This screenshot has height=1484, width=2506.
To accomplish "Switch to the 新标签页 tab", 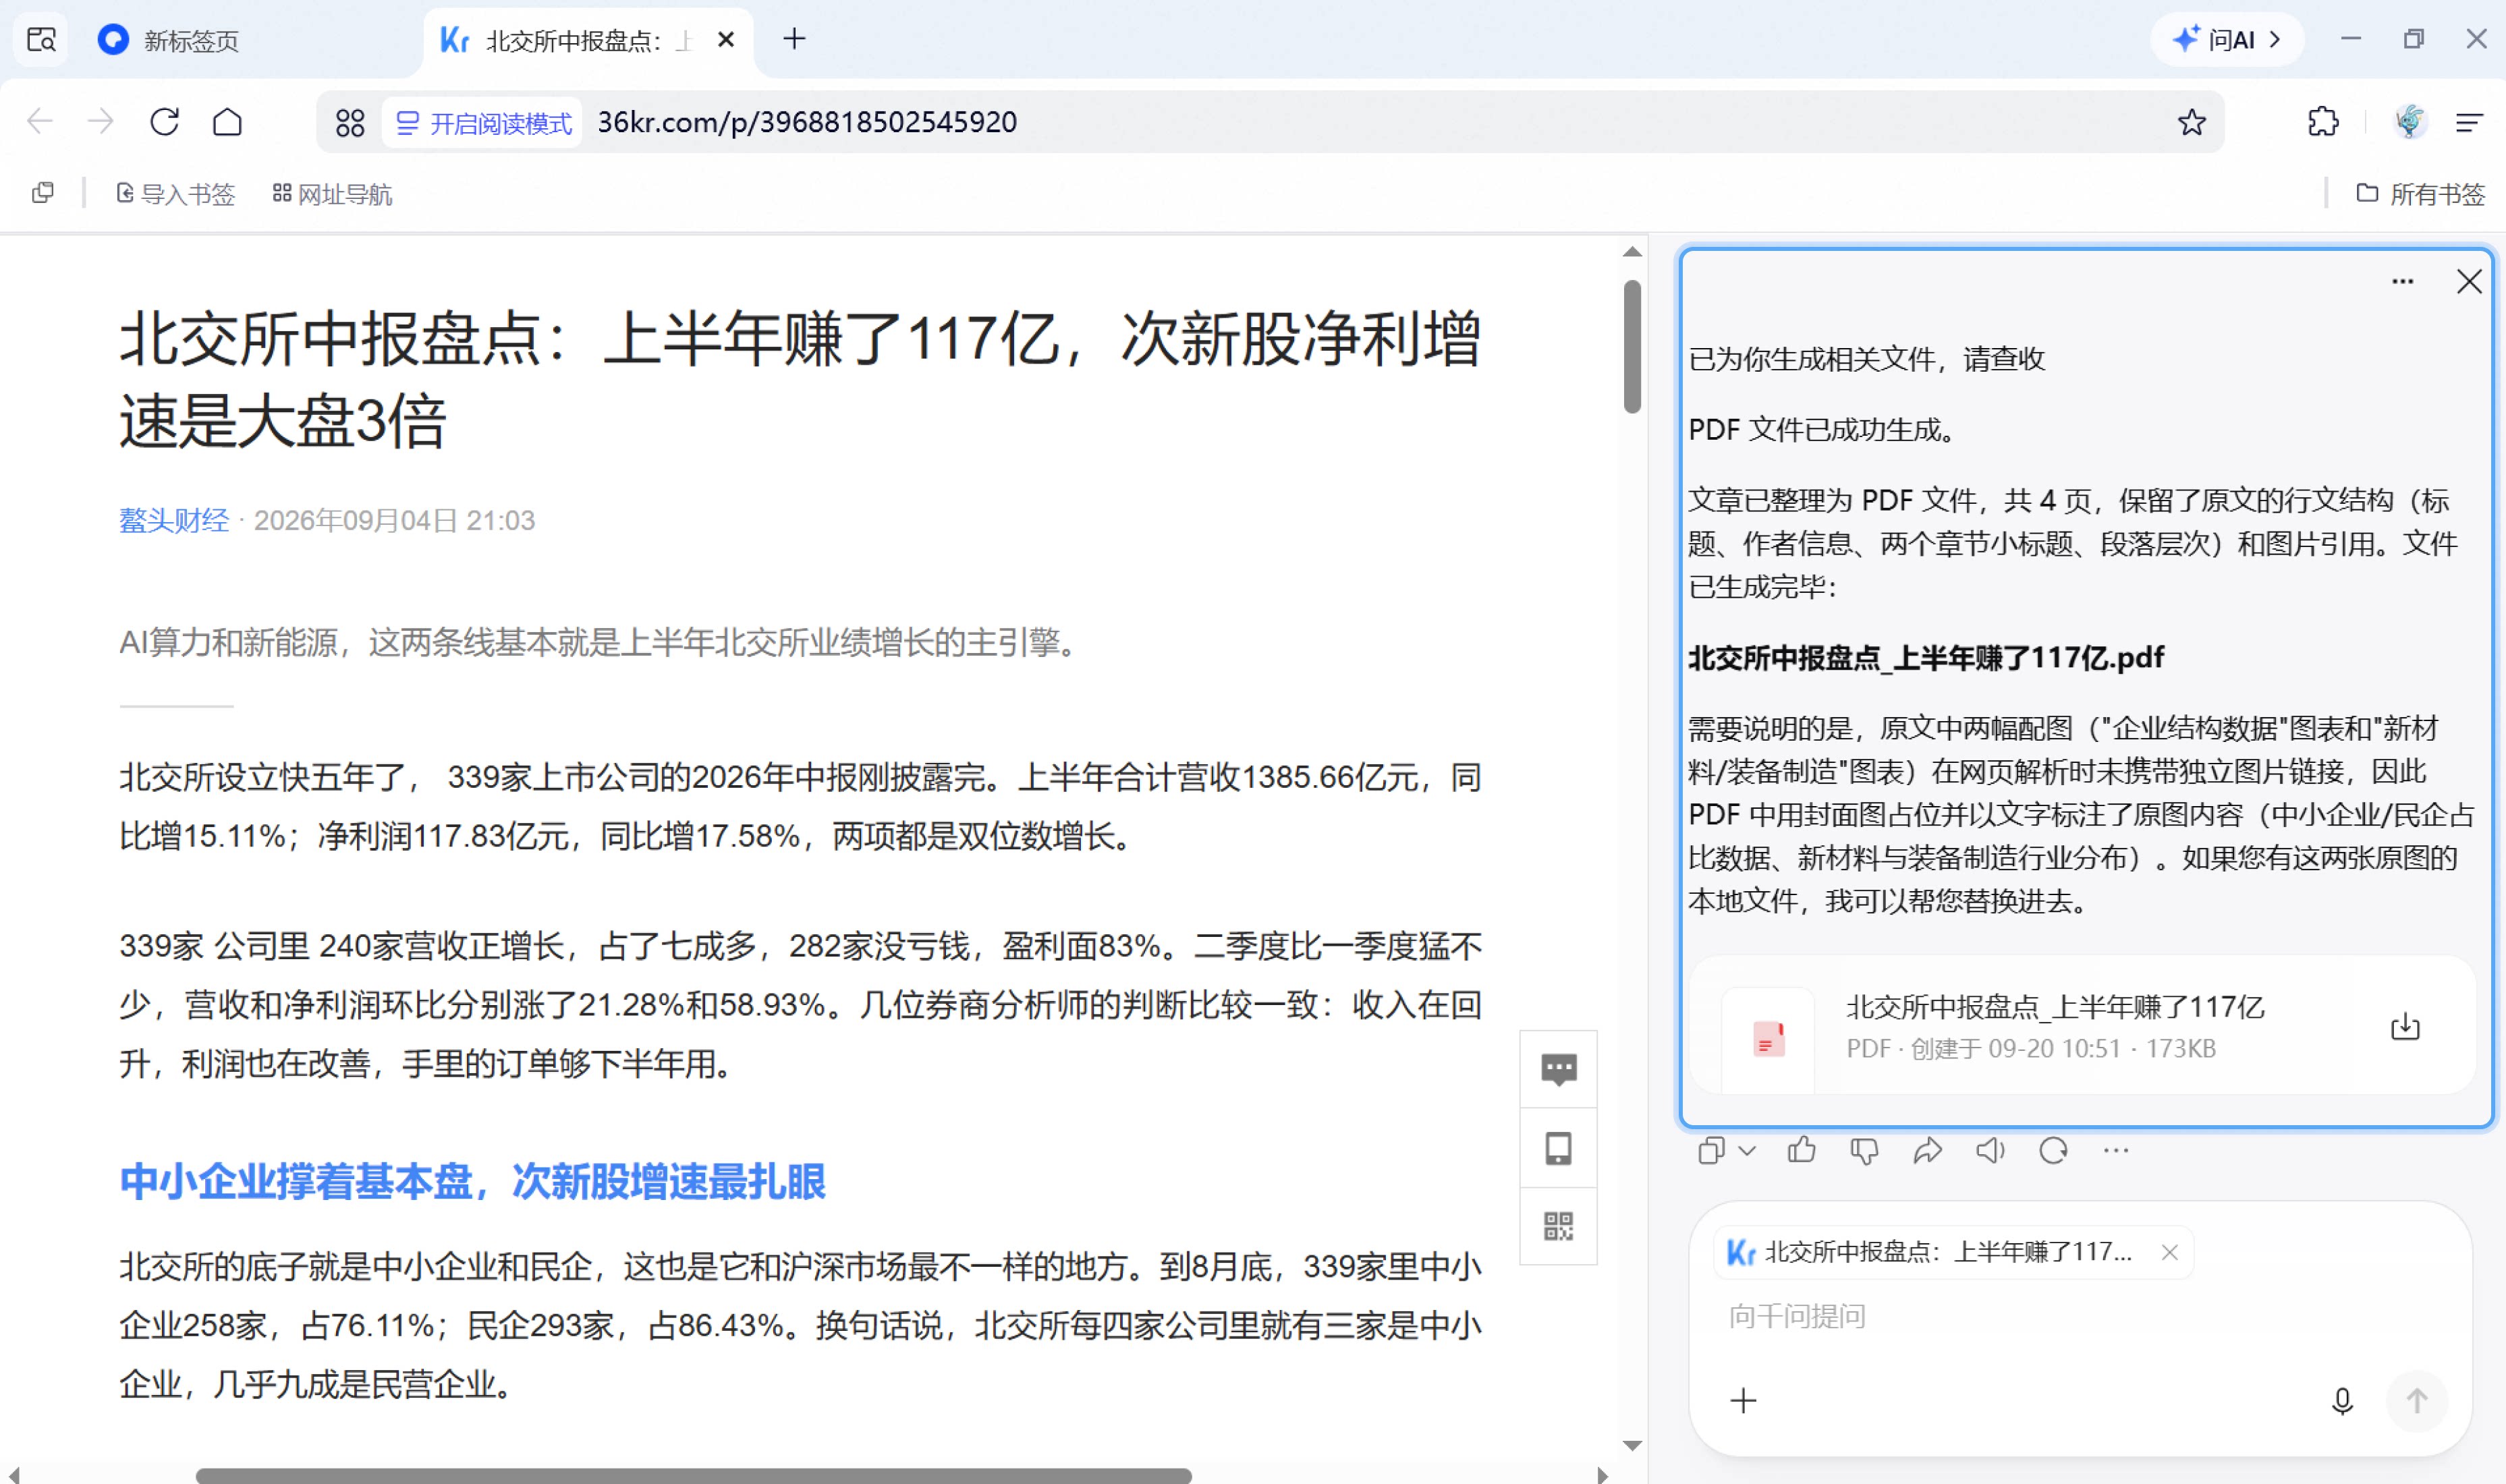I will click(190, 40).
